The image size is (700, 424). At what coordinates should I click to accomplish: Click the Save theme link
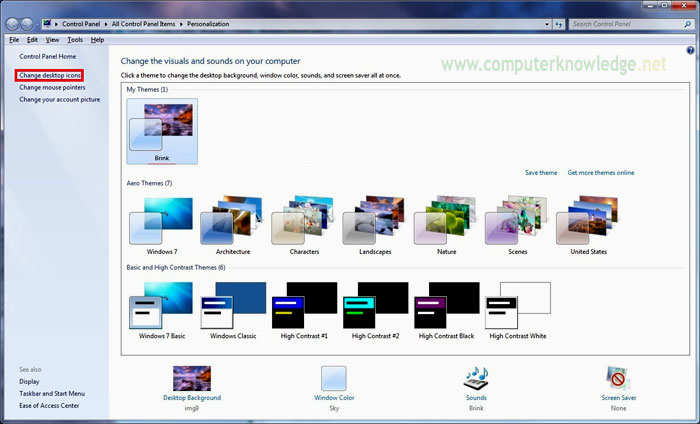click(541, 173)
